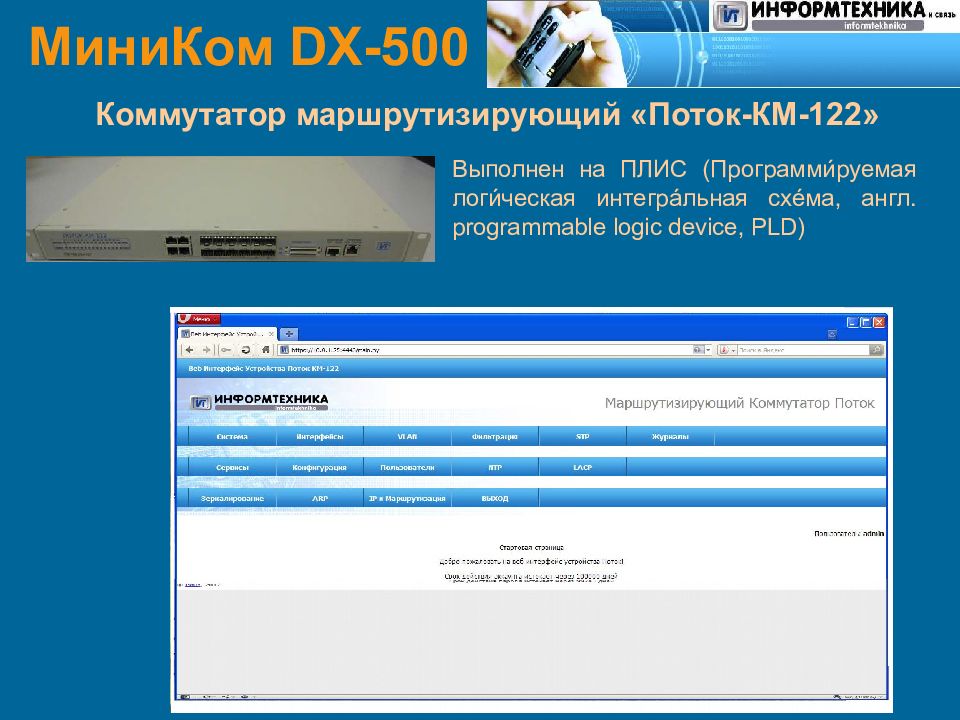Close the web interface browser tab

[x=271, y=334]
